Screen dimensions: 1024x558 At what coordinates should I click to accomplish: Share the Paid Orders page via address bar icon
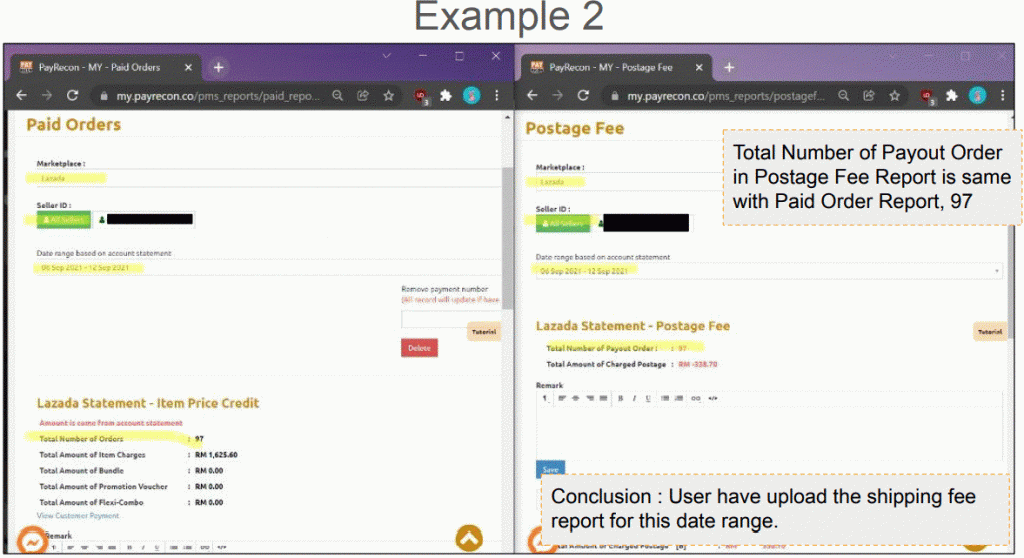coord(363,95)
